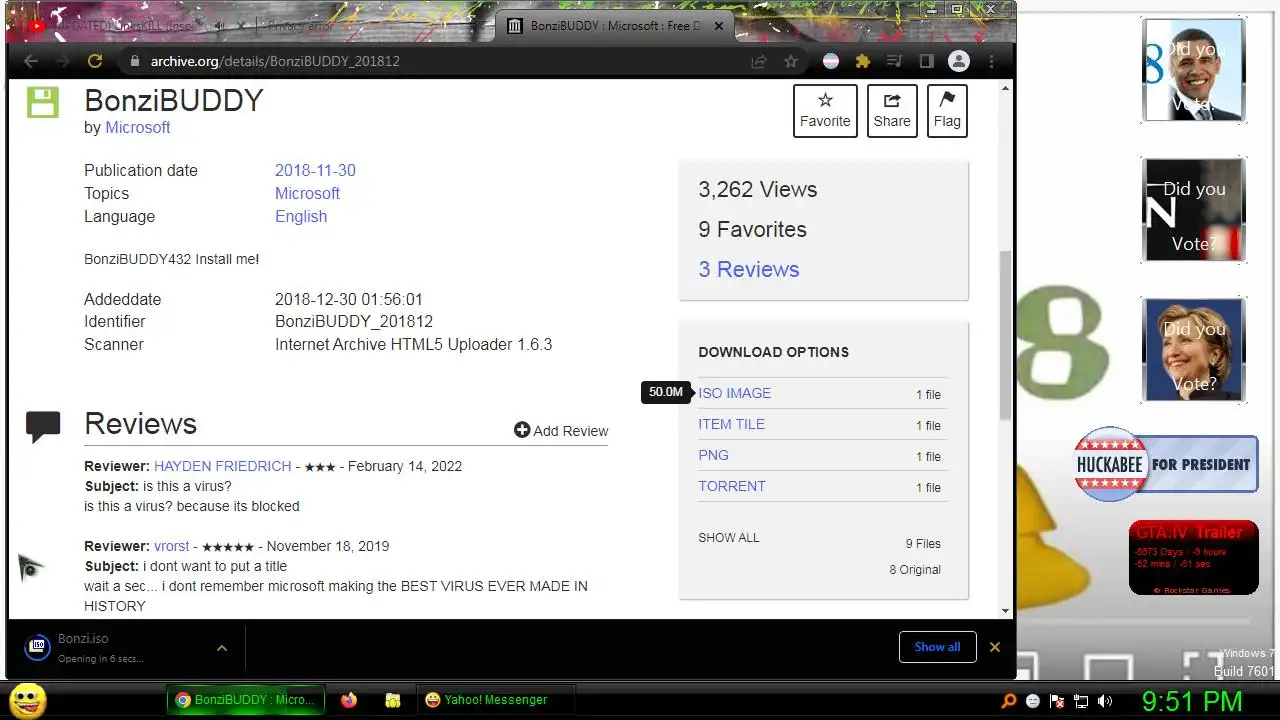Click the Favorite star button
Viewport: 1280px width, 720px height.
pyautogui.click(x=825, y=110)
